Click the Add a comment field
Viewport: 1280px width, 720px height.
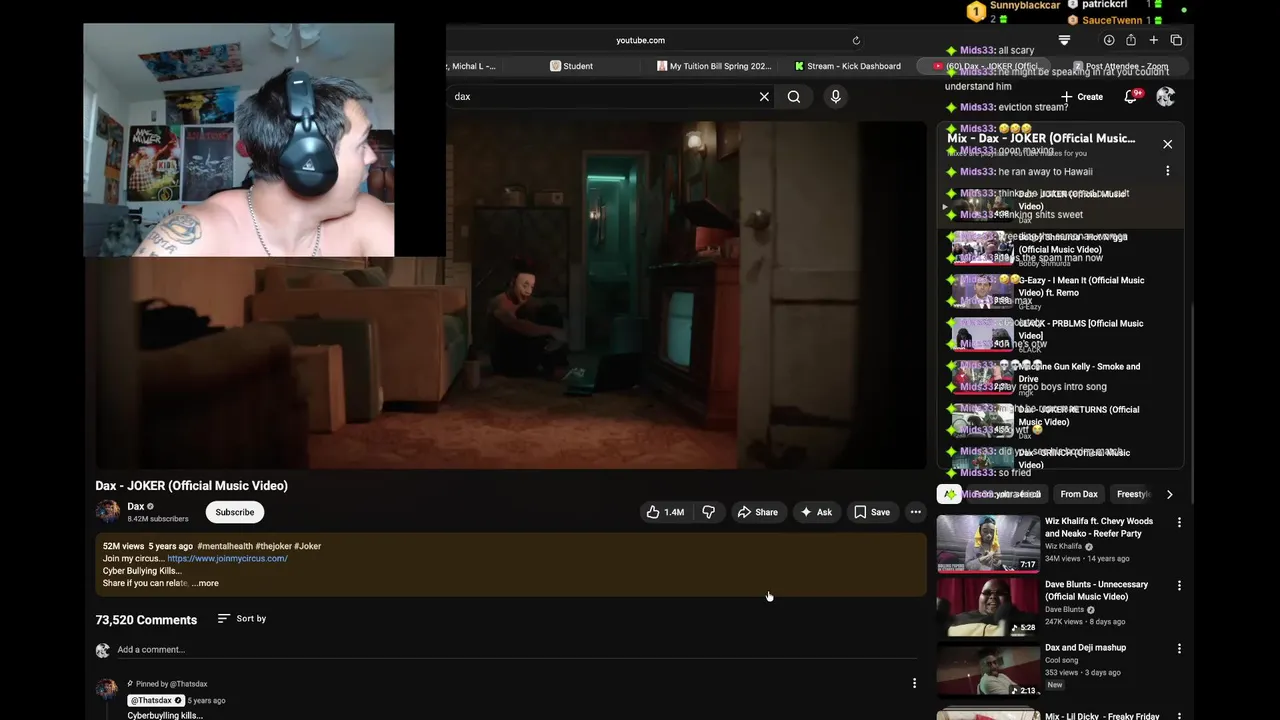(516, 650)
